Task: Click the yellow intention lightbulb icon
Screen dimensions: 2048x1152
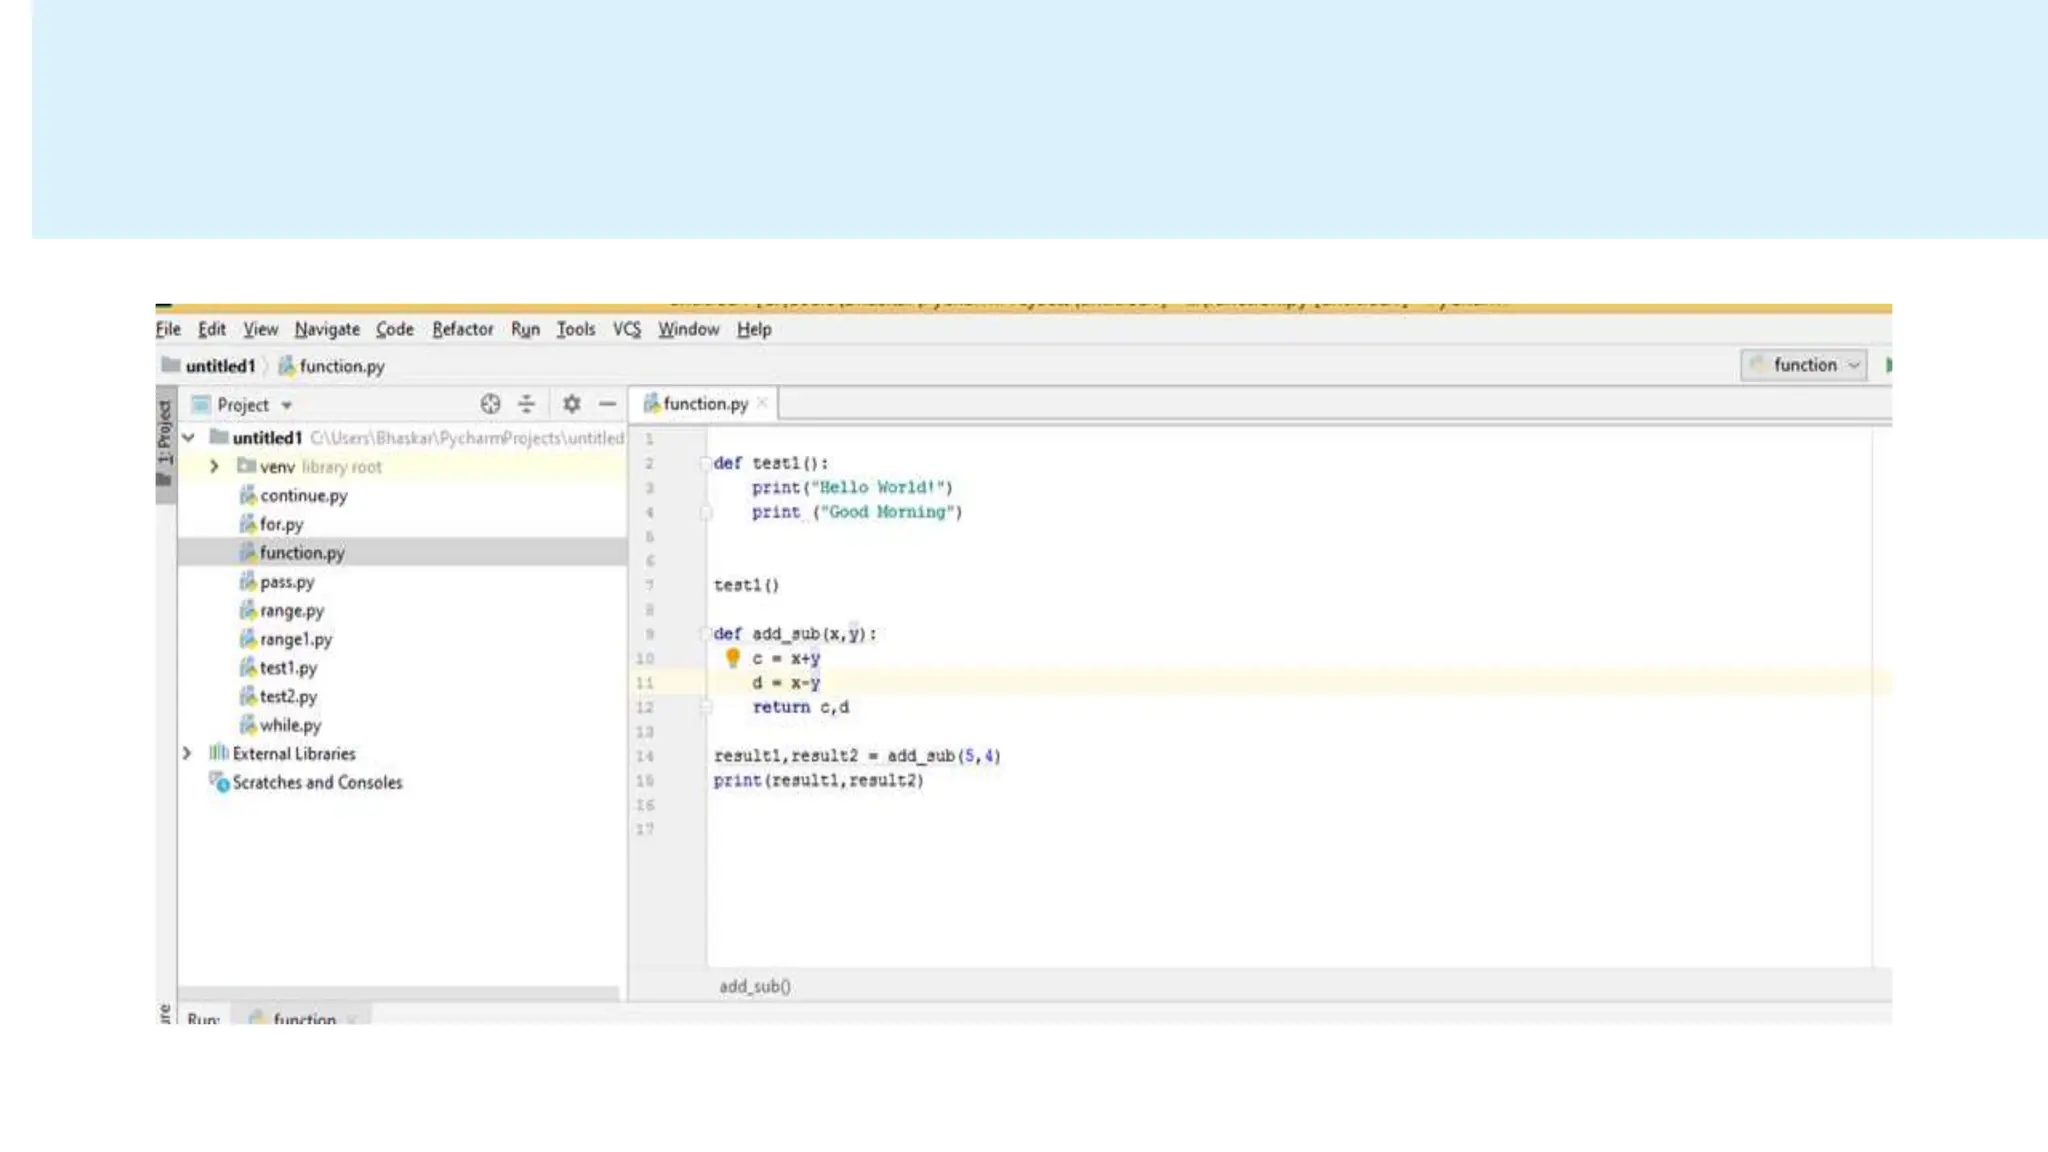Action: point(733,657)
